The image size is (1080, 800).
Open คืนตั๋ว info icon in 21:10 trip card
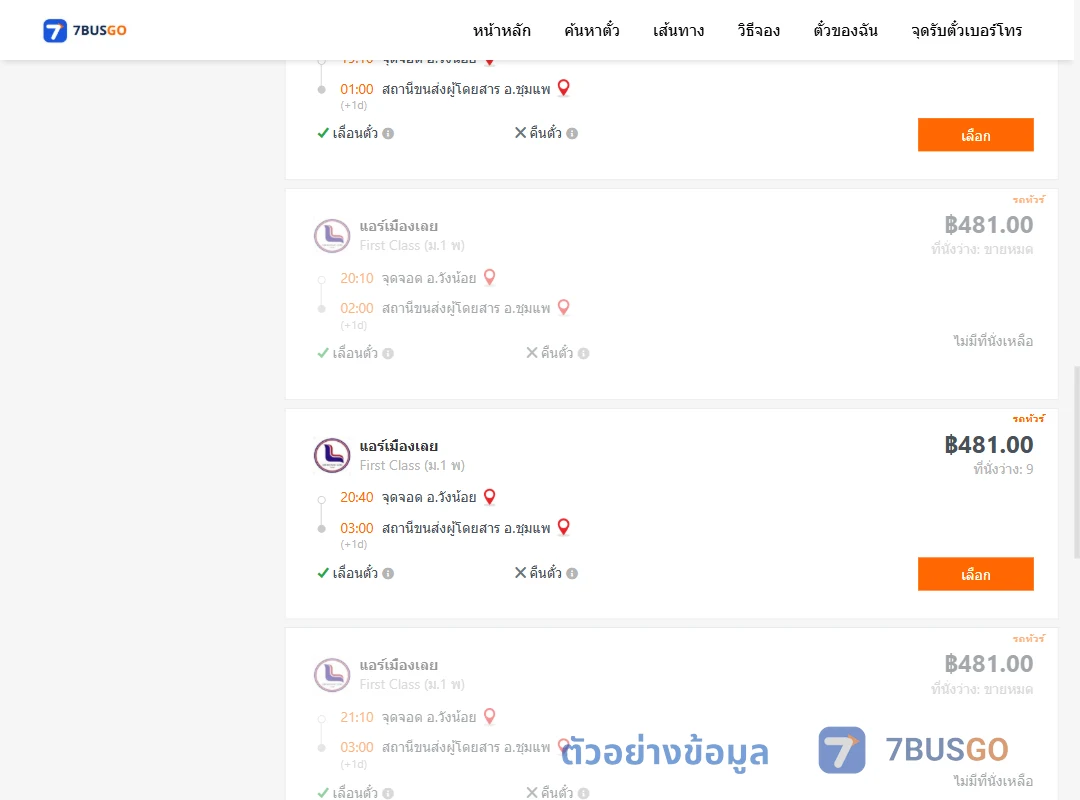point(583,793)
